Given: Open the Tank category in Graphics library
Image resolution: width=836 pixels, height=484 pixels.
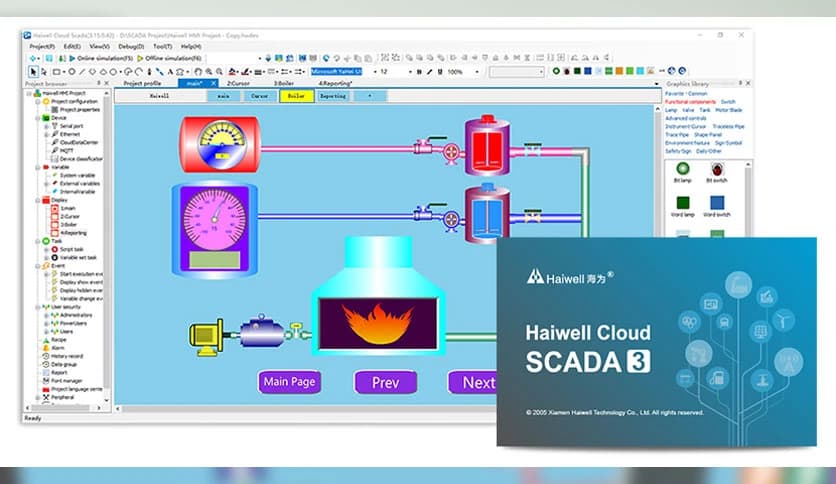Looking at the screenshot, I should coord(704,110).
